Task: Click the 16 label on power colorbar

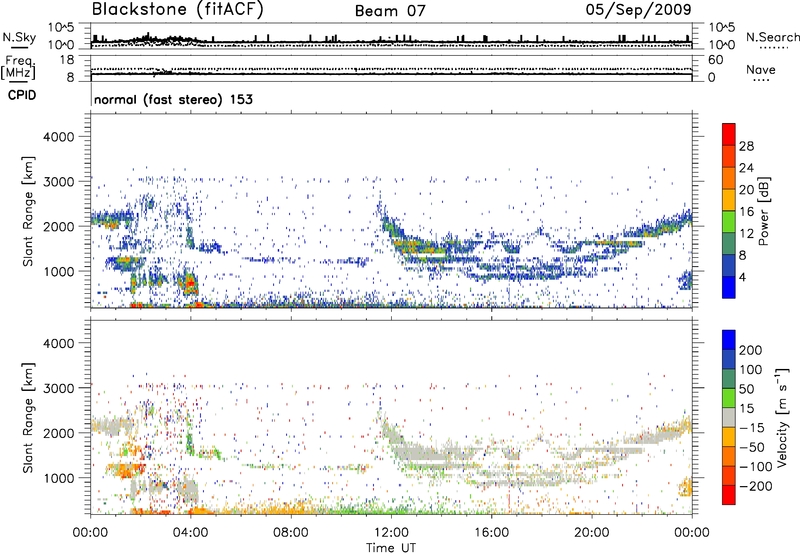Action: (746, 212)
